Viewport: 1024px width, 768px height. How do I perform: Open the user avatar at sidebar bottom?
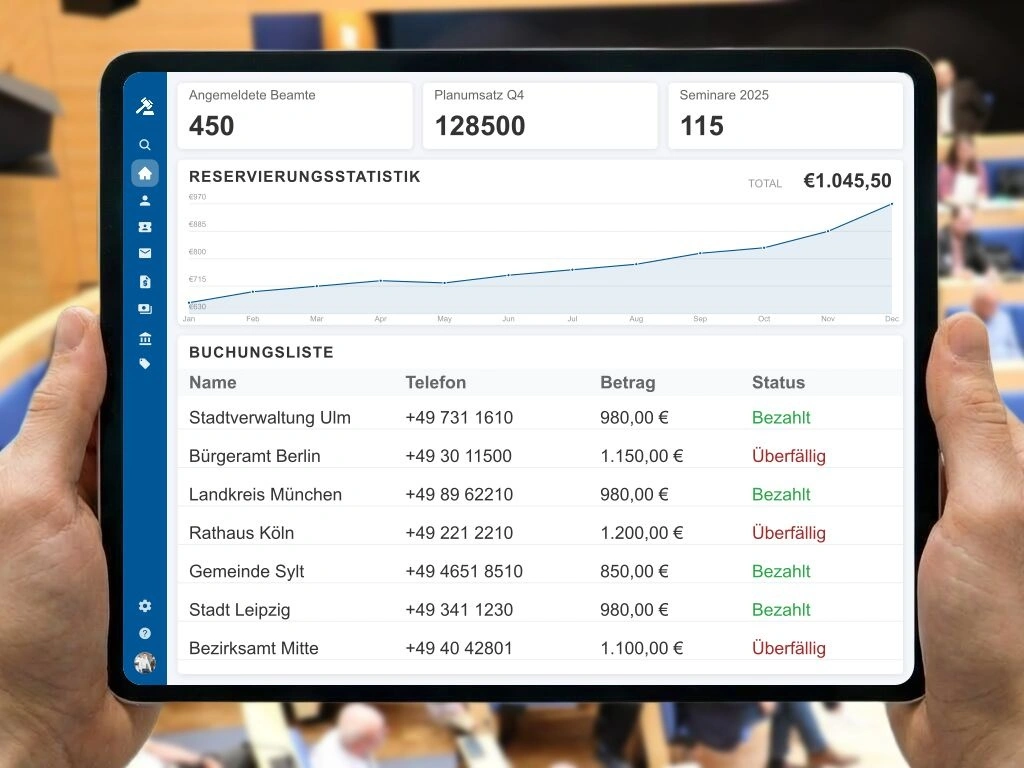tap(145, 662)
